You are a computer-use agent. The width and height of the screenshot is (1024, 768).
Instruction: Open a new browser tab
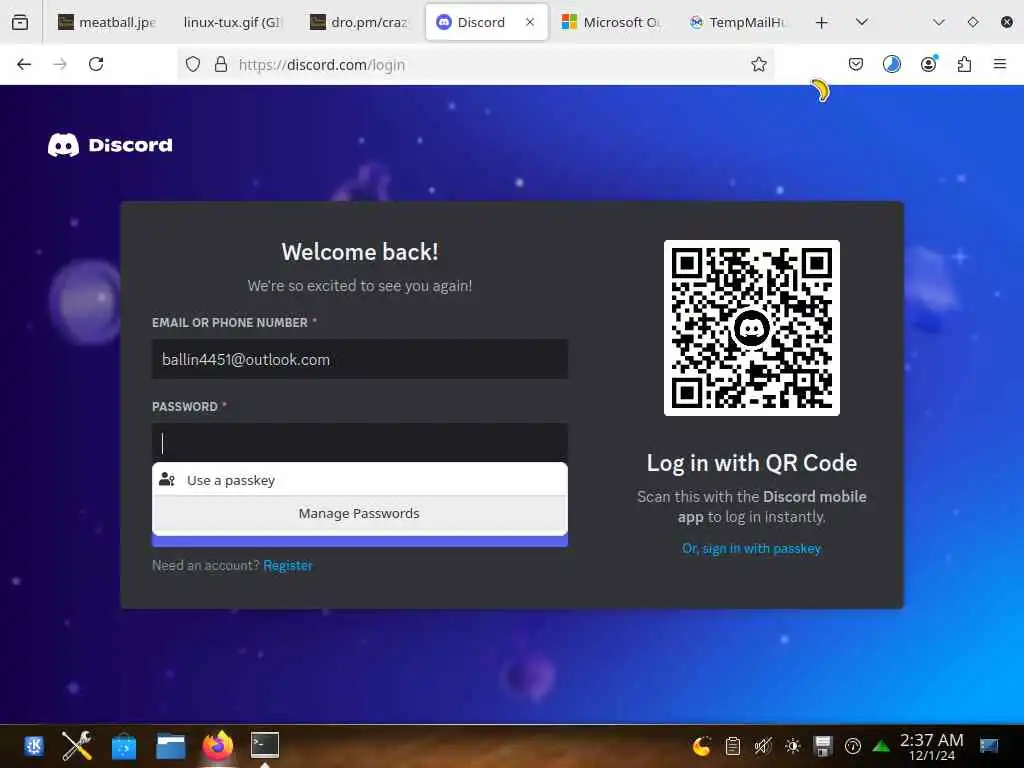[x=822, y=22]
